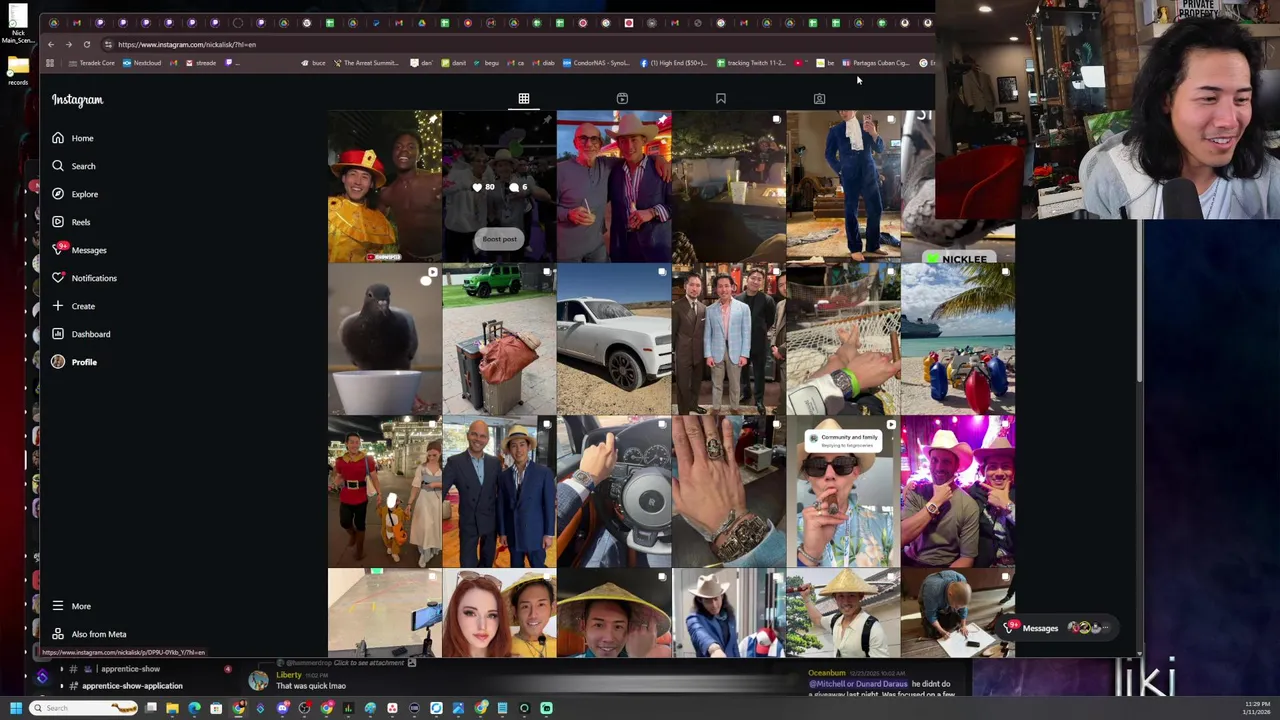The width and height of the screenshot is (1280, 720).
Task: Go forward in the browser
Action: (x=68, y=44)
